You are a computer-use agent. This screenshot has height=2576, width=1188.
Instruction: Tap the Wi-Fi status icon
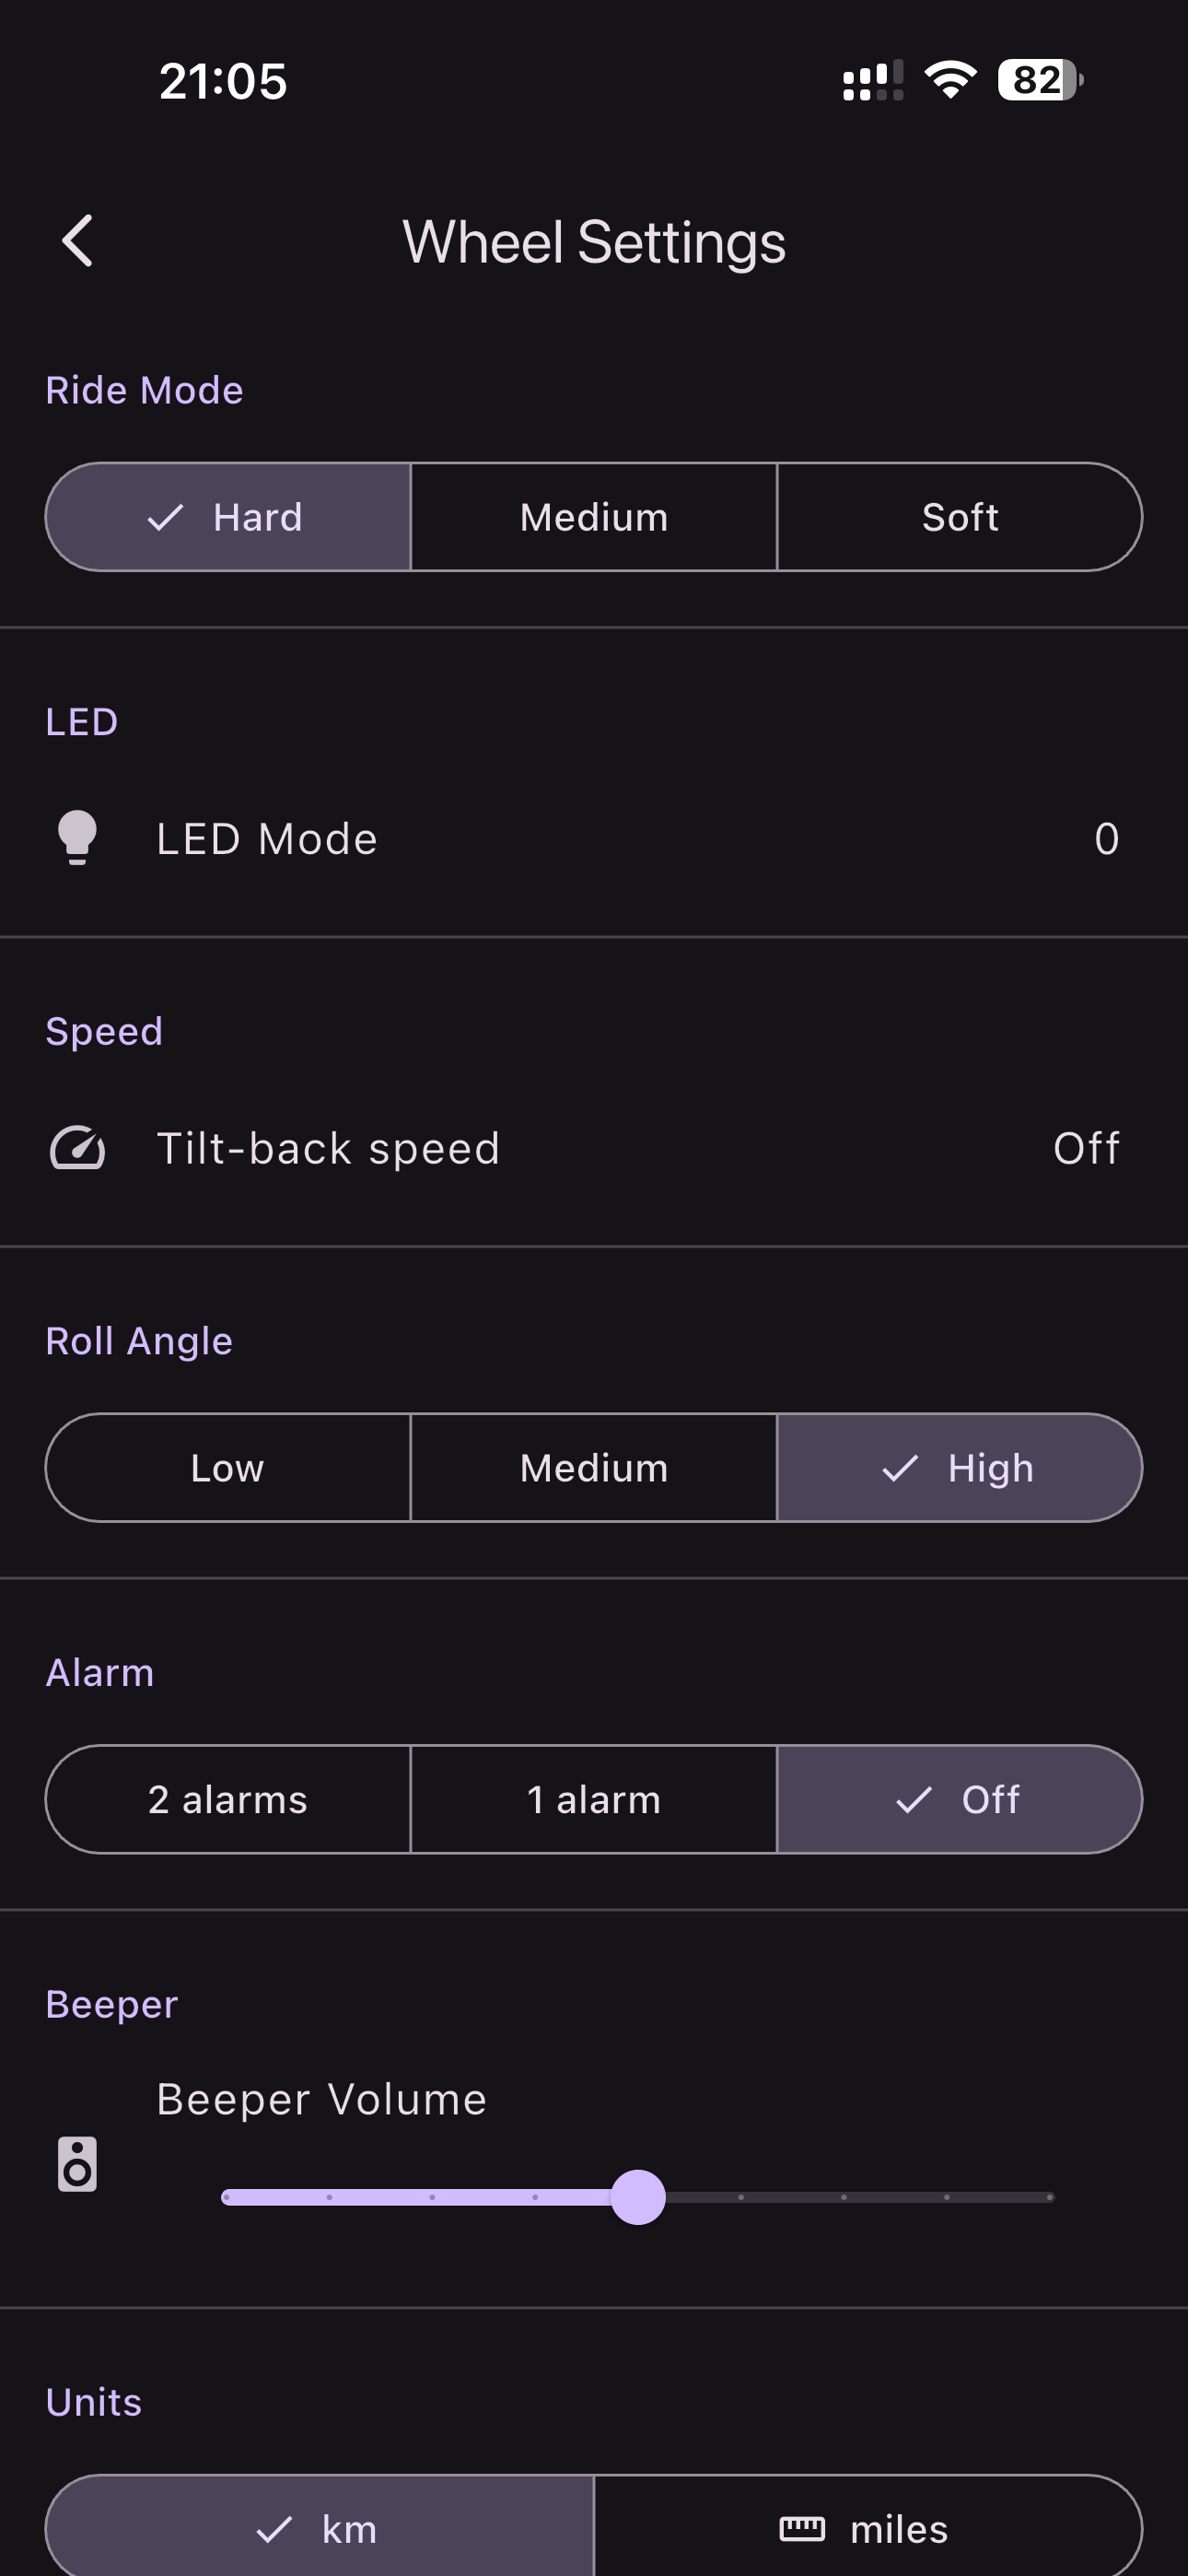[950, 80]
